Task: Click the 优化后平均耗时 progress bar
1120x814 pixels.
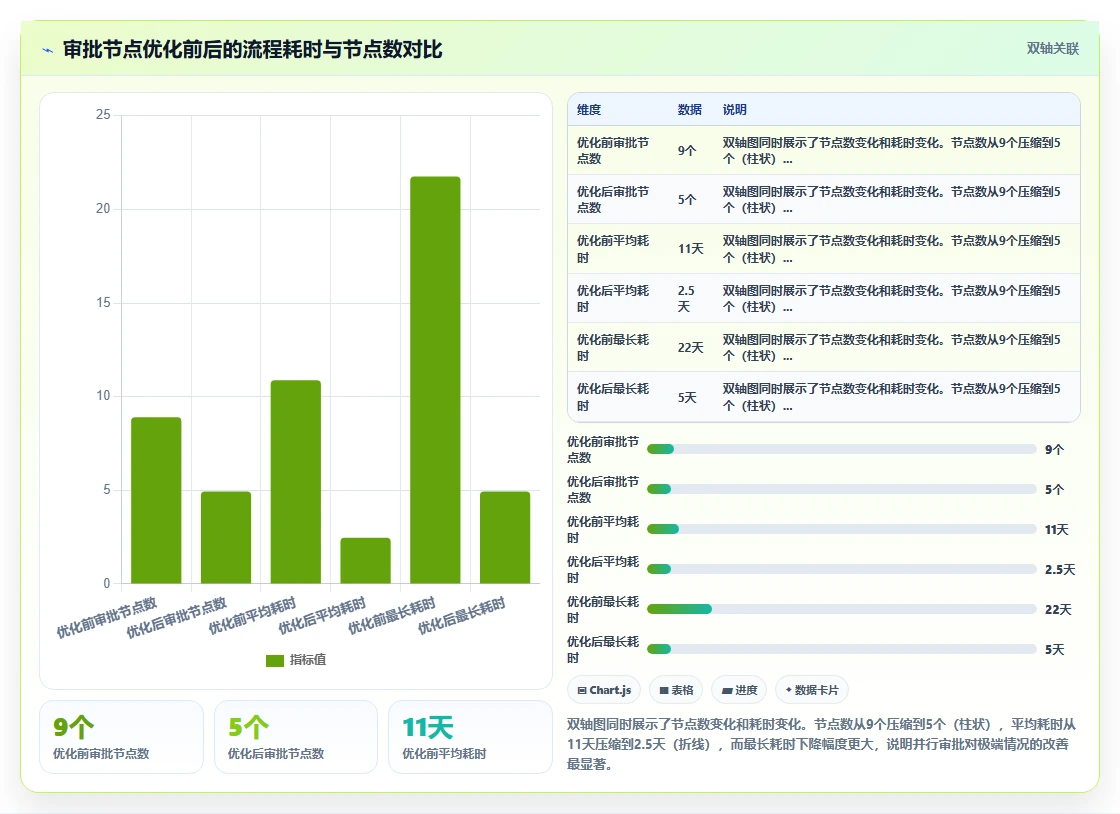Action: click(x=841, y=569)
